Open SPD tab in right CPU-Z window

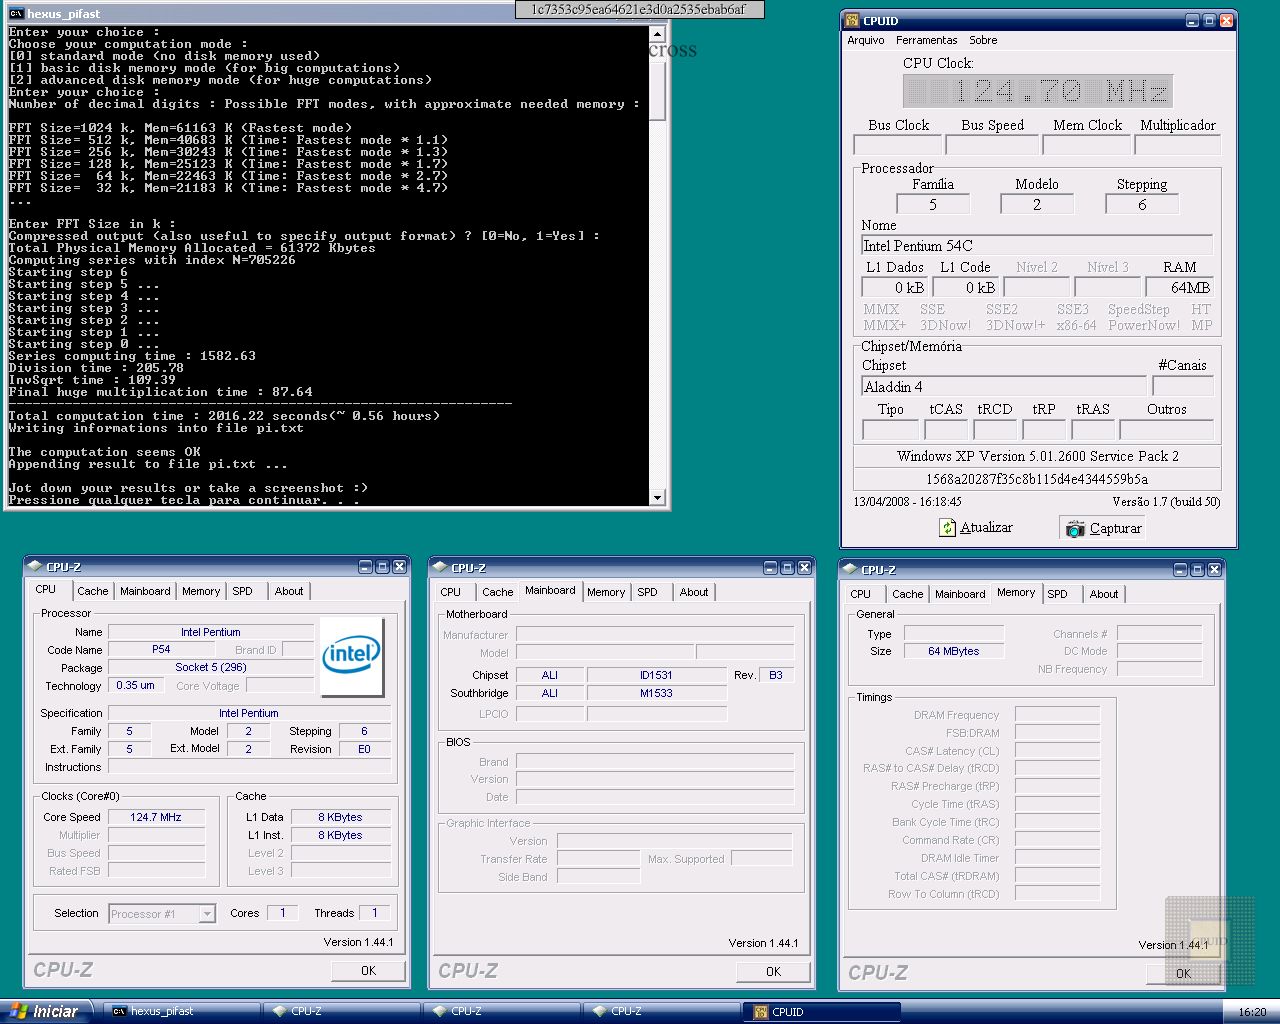[1058, 594]
